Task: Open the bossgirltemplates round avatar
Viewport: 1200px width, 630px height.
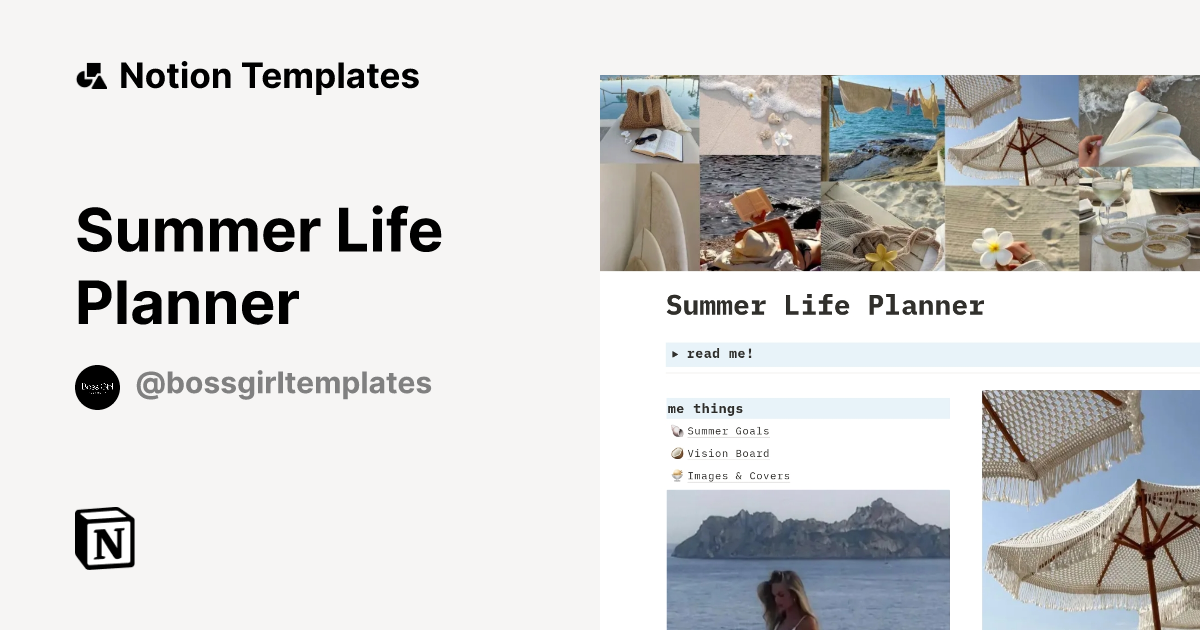Action: coord(97,387)
